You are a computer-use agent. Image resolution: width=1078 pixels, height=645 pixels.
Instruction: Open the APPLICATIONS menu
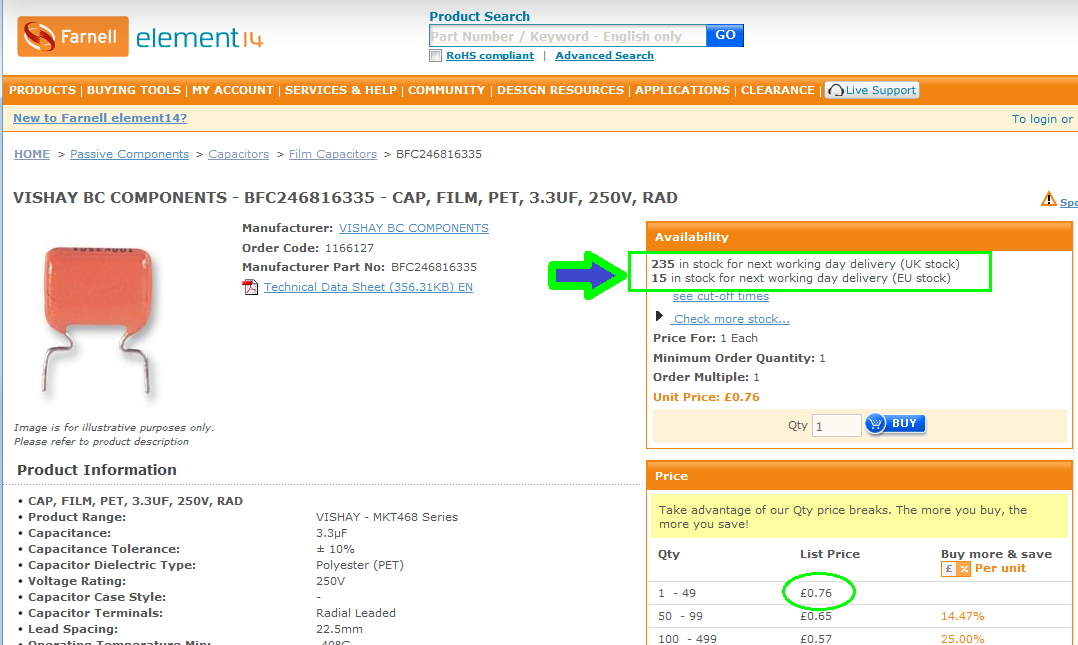coord(682,90)
